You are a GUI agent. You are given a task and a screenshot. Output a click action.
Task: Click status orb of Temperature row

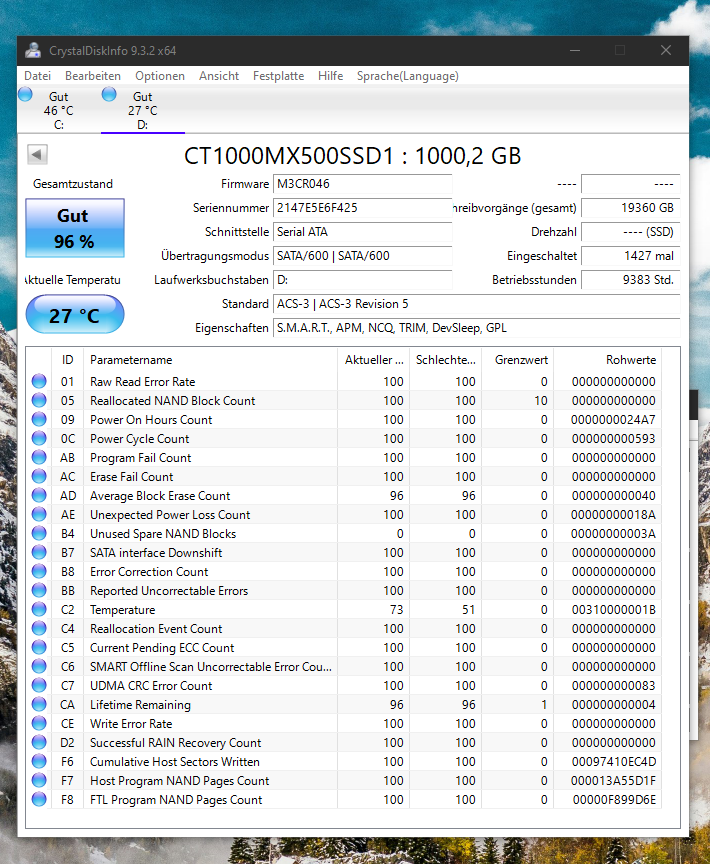(39, 609)
